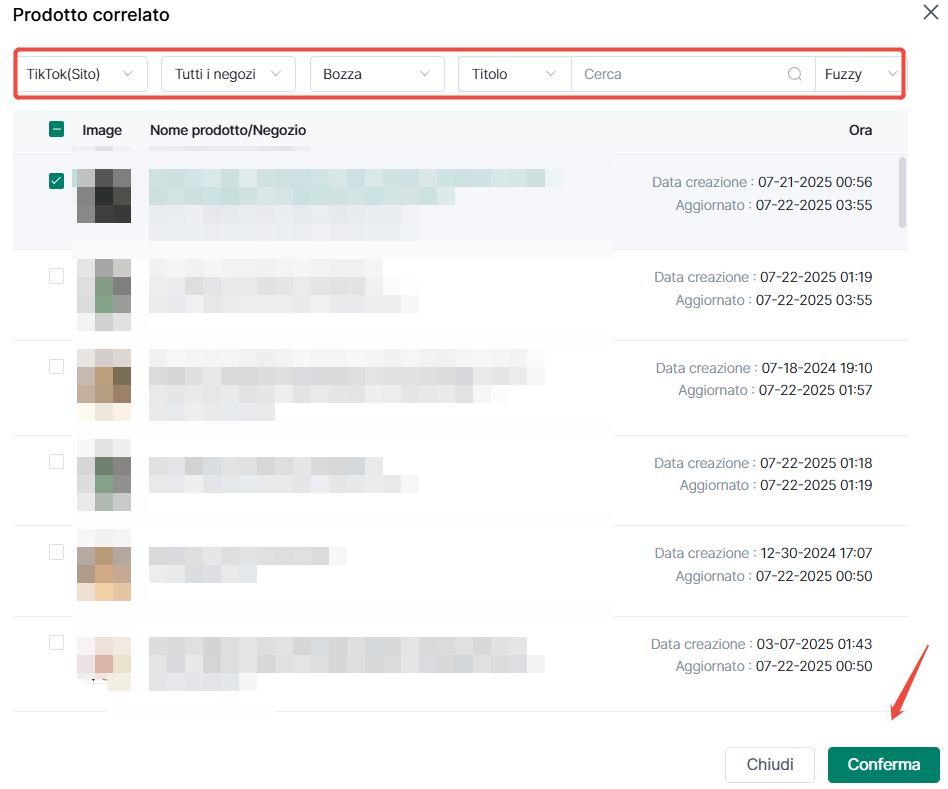Check the product created 07-22-2025 01:18
The height and width of the screenshot is (789, 948).
point(56,461)
